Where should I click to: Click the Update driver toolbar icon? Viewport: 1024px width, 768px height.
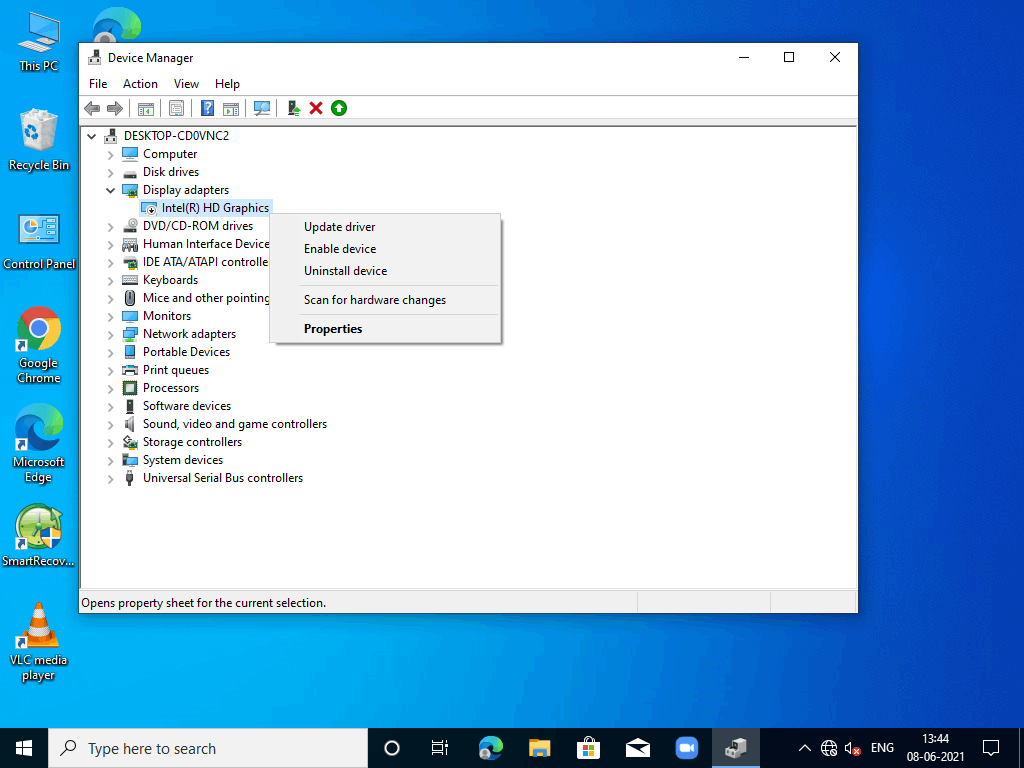tap(293, 108)
